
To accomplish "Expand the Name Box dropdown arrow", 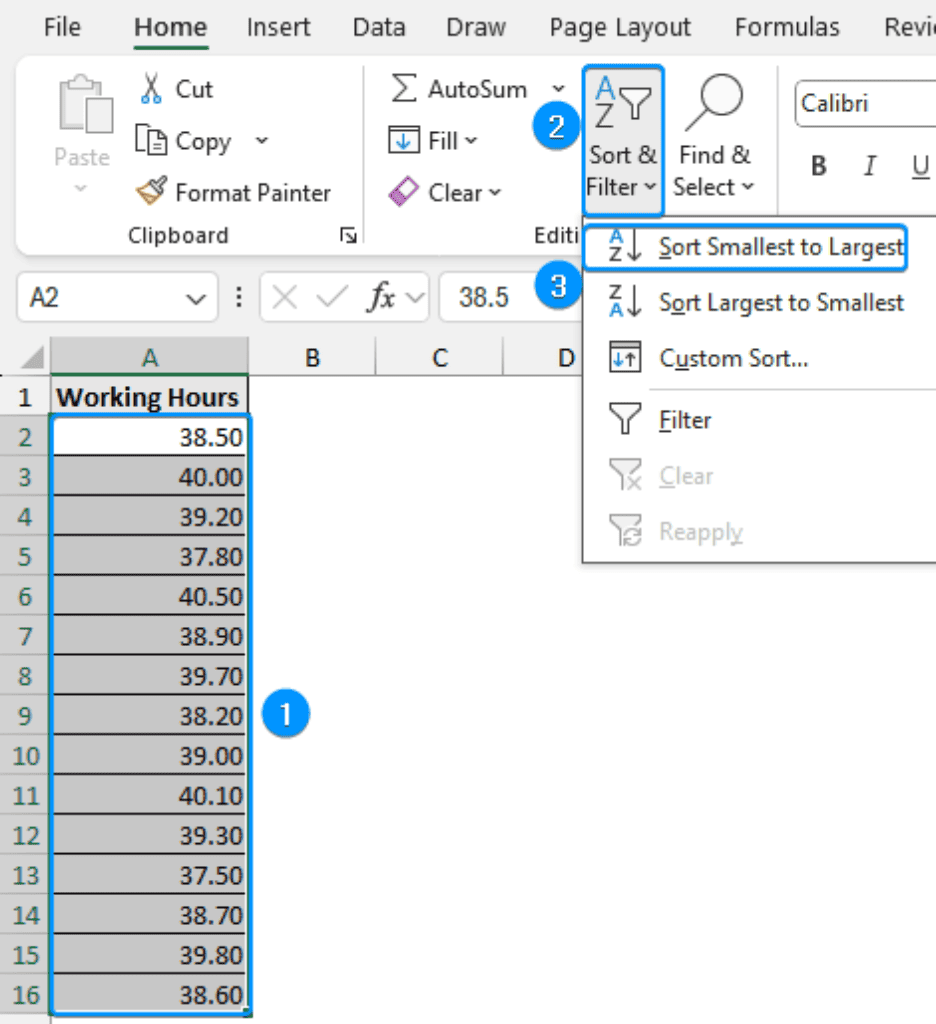I will click(195, 298).
